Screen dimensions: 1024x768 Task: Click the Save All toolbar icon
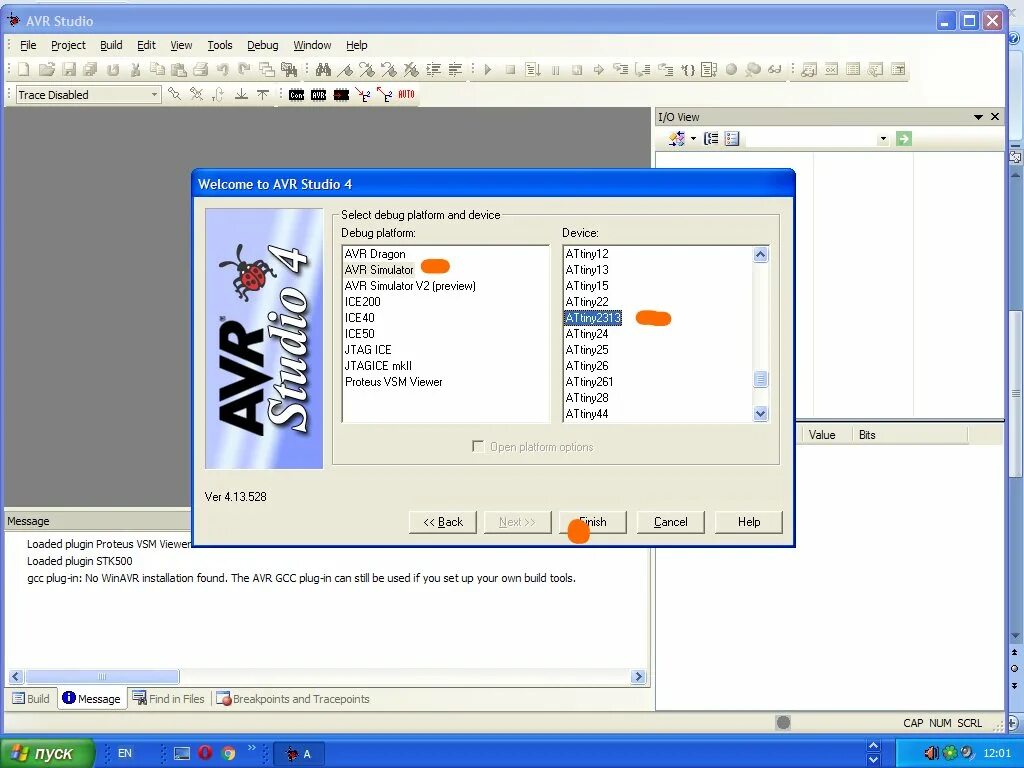click(x=90, y=69)
